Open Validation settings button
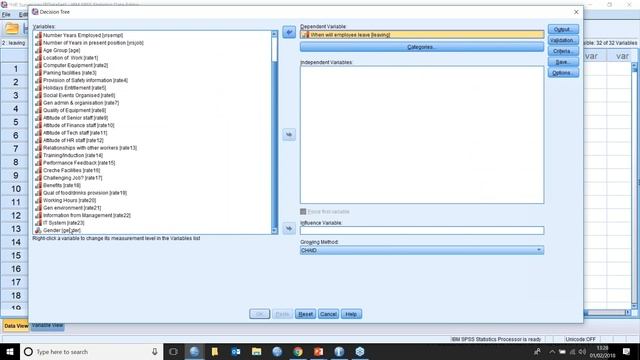This screenshot has height=360, width=640. pyautogui.click(x=563, y=40)
